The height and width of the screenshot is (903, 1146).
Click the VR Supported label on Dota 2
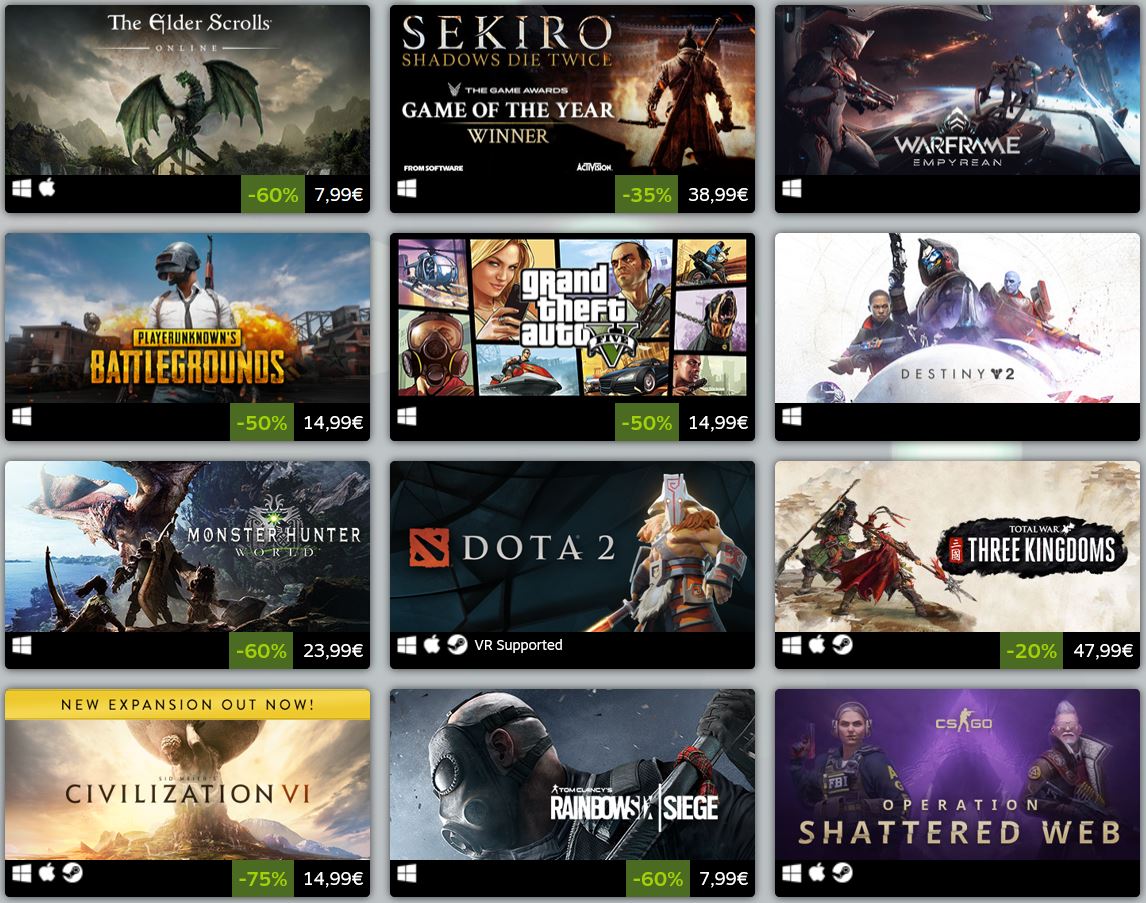coord(518,645)
